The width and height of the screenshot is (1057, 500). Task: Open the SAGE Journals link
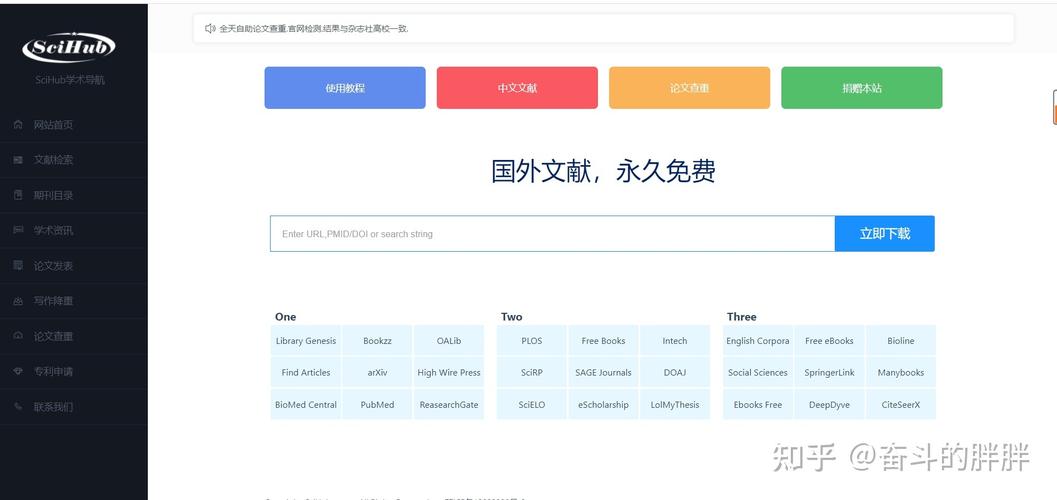tap(603, 373)
